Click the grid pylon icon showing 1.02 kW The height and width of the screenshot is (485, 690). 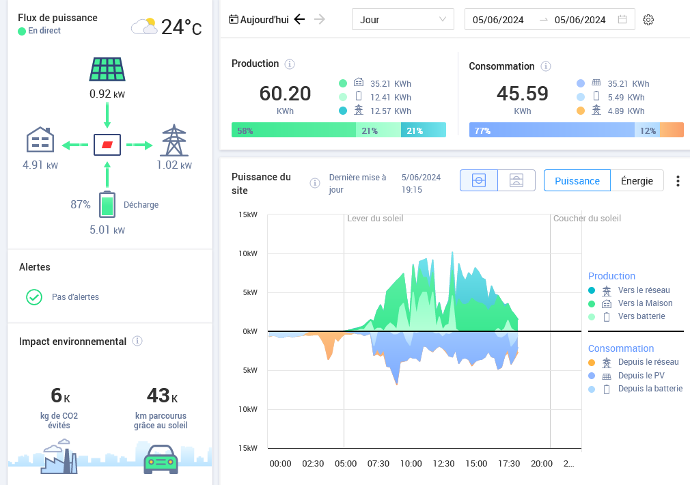pyautogui.click(x=174, y=140)
